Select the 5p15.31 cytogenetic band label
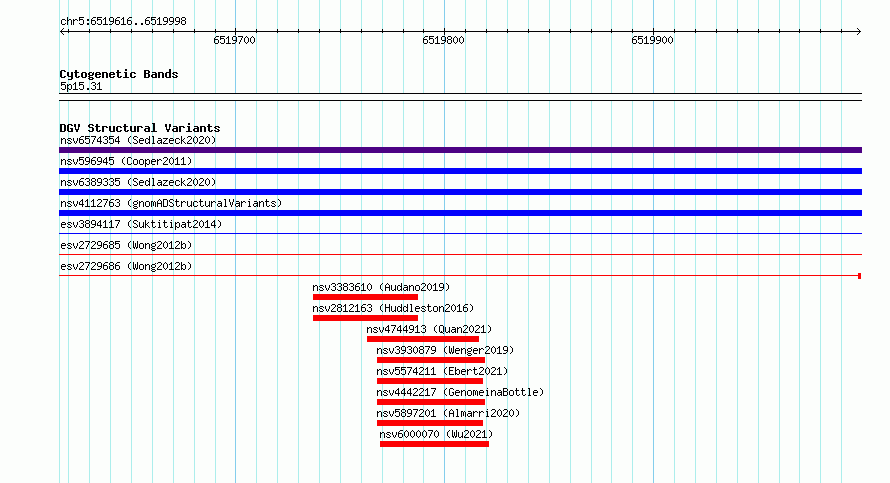This screenshot has width=890, height=483. pyautogui.click(x=81, y=86)
